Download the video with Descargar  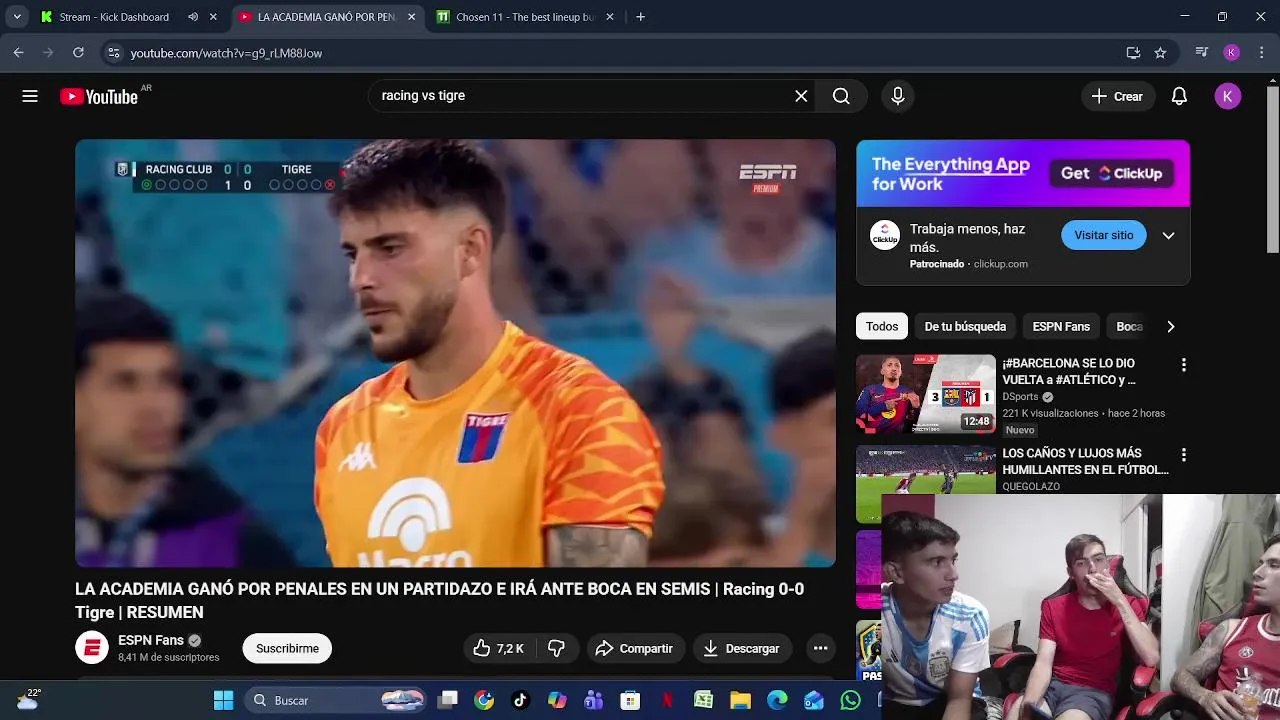pyautogui.click(x=741, y=648)
